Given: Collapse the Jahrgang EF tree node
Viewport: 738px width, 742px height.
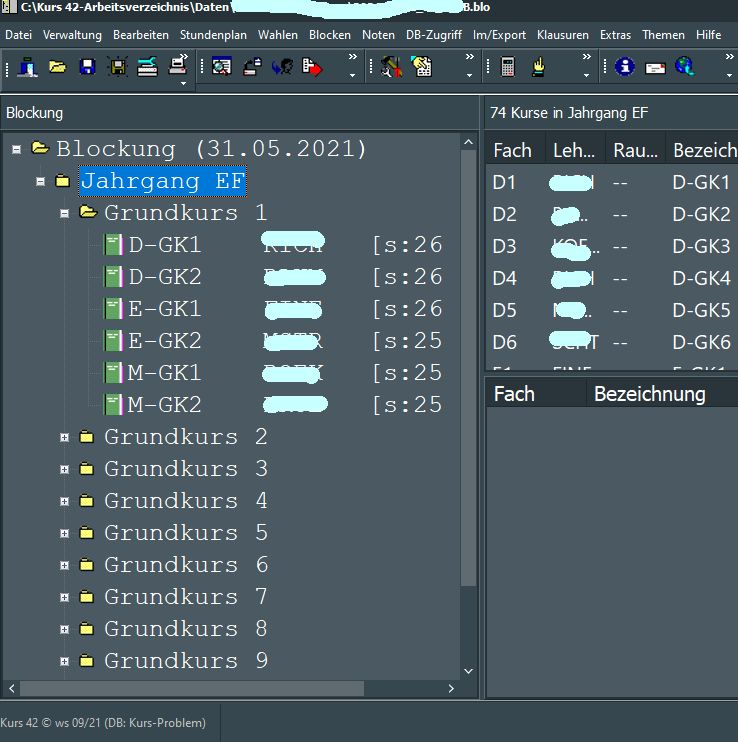Looking at the screenshot, I should coord(40,182).
